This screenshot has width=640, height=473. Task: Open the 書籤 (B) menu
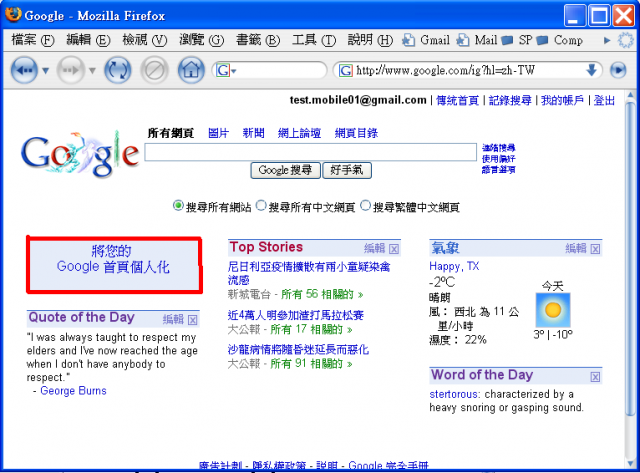tap(258, 40)
